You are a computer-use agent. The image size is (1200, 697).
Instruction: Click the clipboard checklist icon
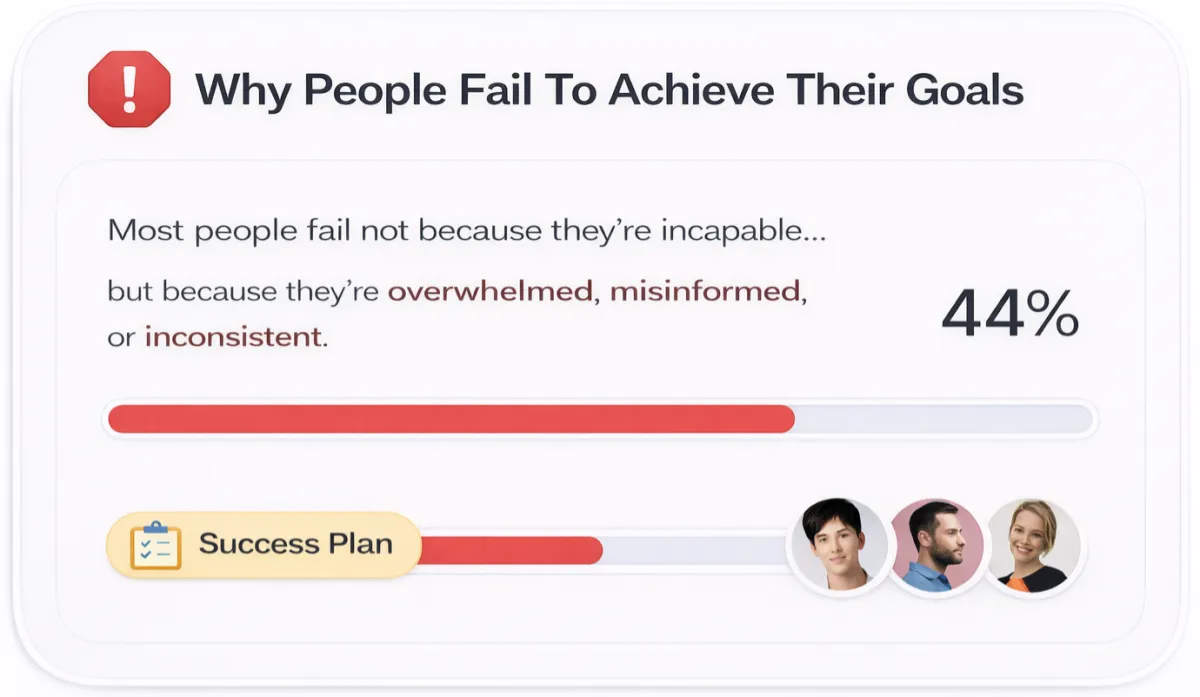tap(156, 545)
